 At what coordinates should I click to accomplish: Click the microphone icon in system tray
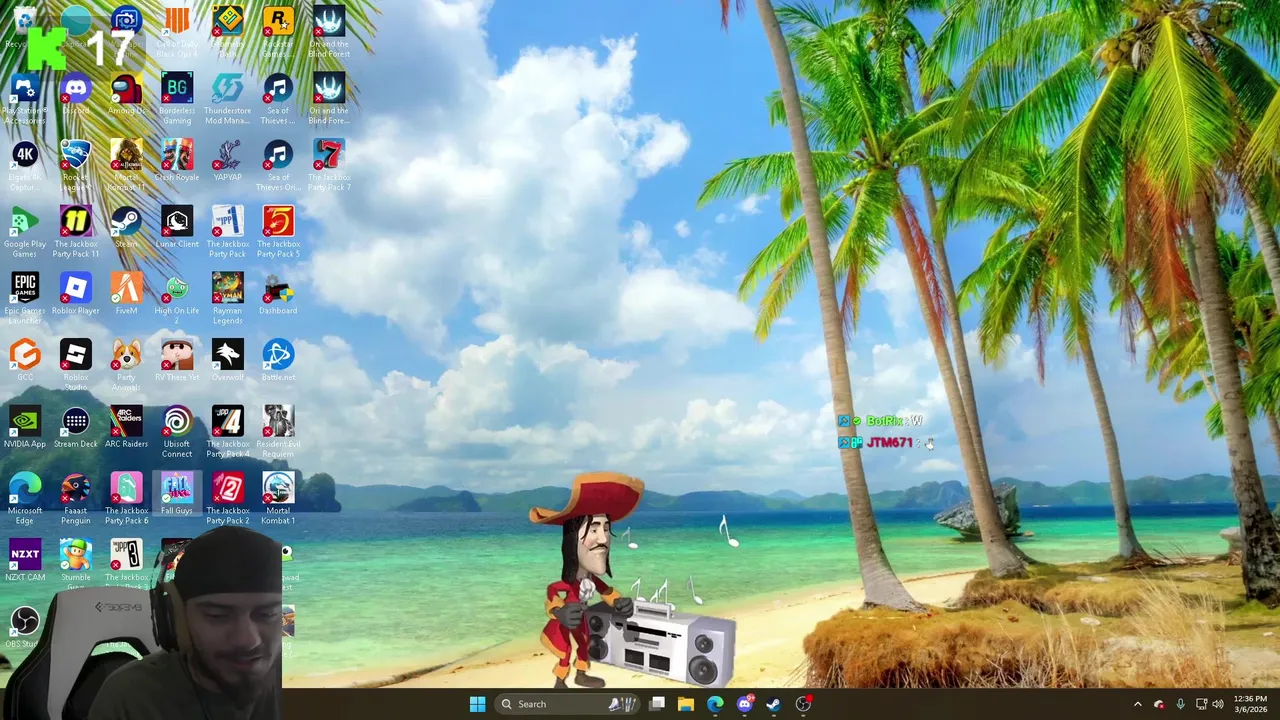pyautogui.click(x=1181, y=704)
